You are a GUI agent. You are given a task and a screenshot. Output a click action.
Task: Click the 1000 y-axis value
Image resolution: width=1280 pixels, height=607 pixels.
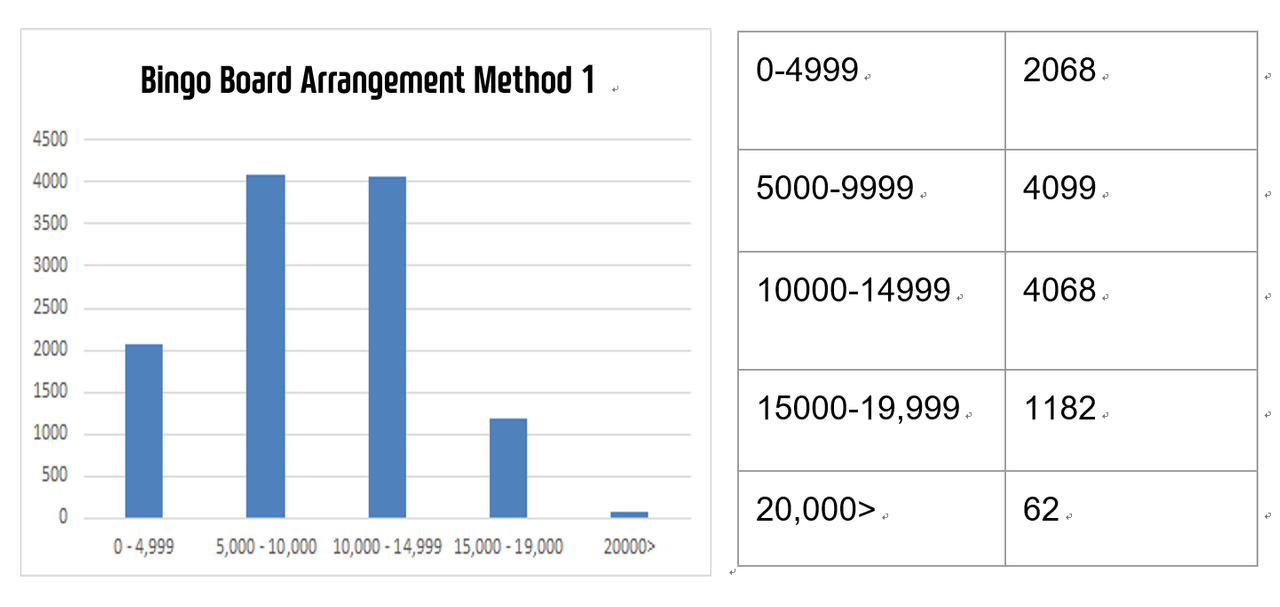coord(49,434)
